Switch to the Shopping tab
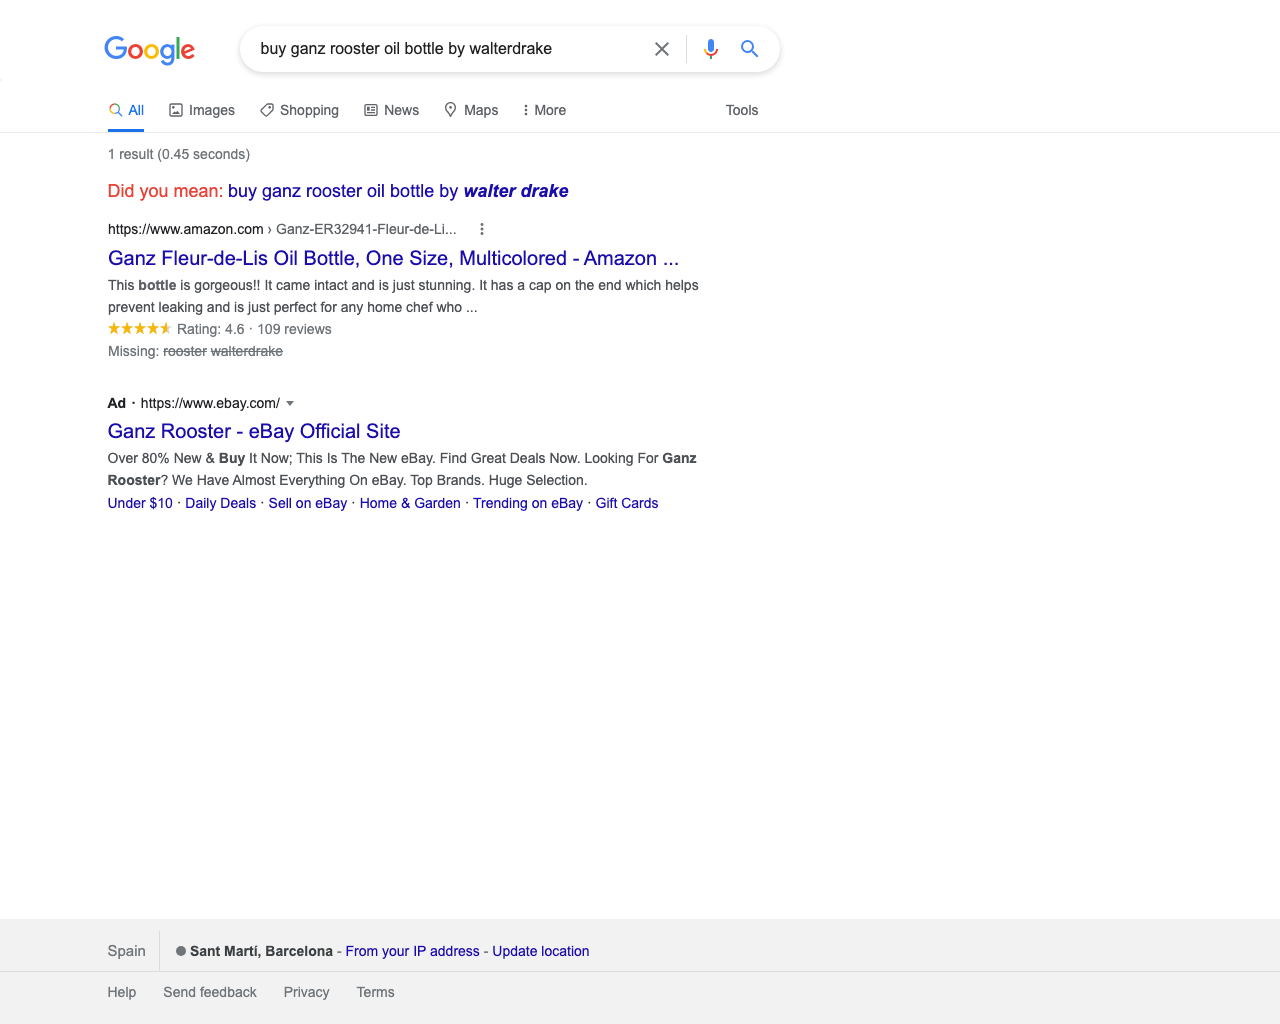Viewport: 1280px width, 1024px height. pos(299,110)
